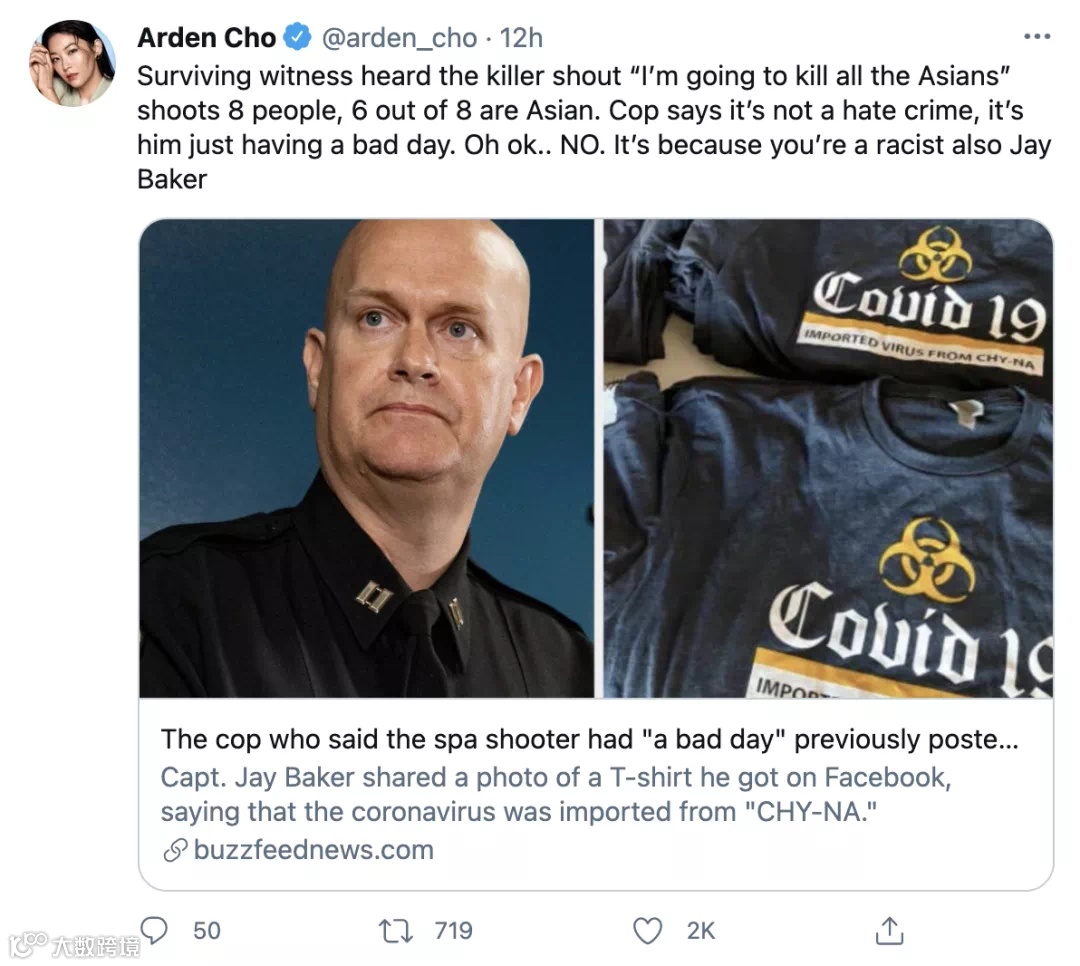Open the police captain photo in card
This screenshot has height=966, width=1080.
366,458
